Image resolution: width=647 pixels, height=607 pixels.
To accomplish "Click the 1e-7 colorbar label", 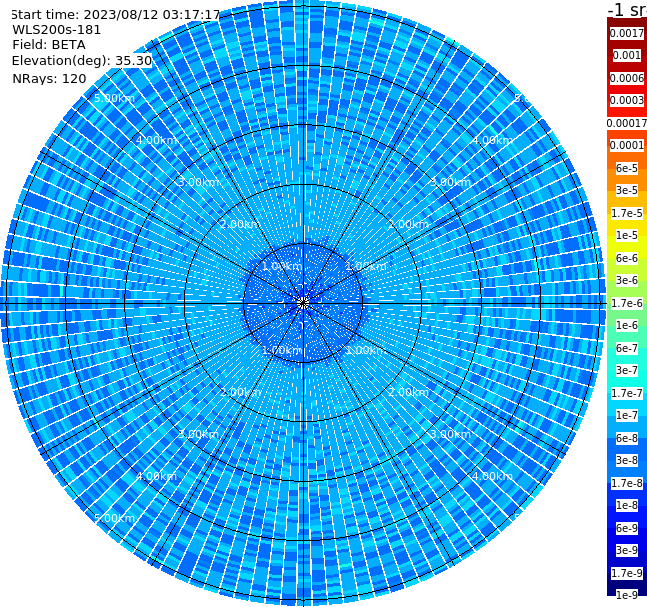I will click(x=627, y=415).
